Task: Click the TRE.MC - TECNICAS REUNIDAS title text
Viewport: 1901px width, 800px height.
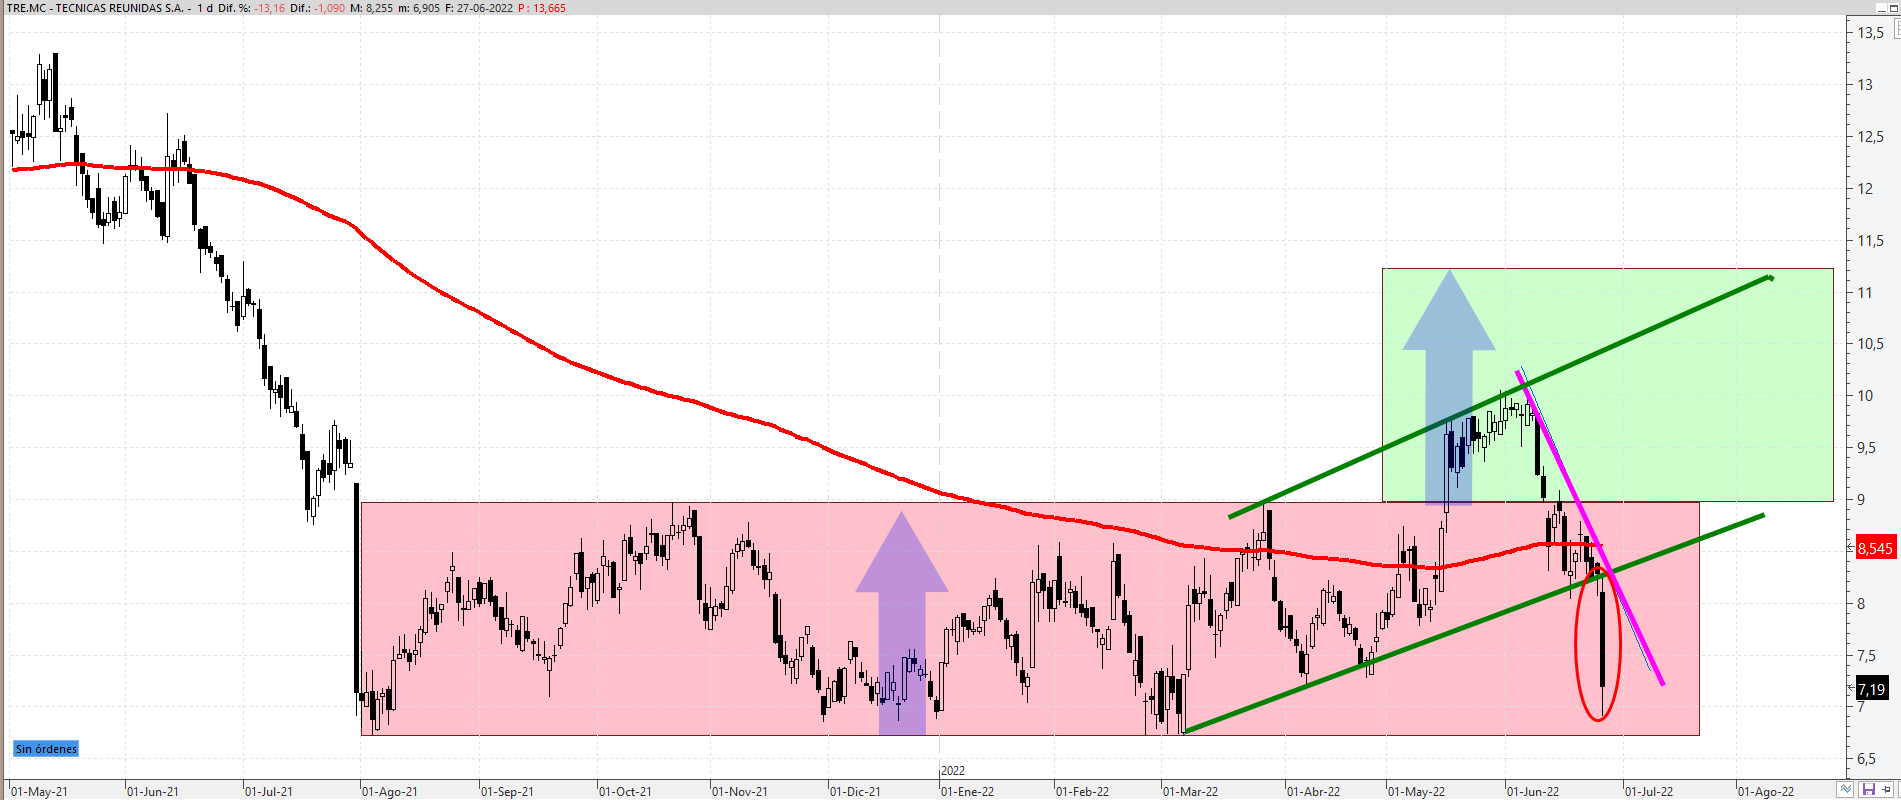Action: pyautogui.click(x=95, y=8)
